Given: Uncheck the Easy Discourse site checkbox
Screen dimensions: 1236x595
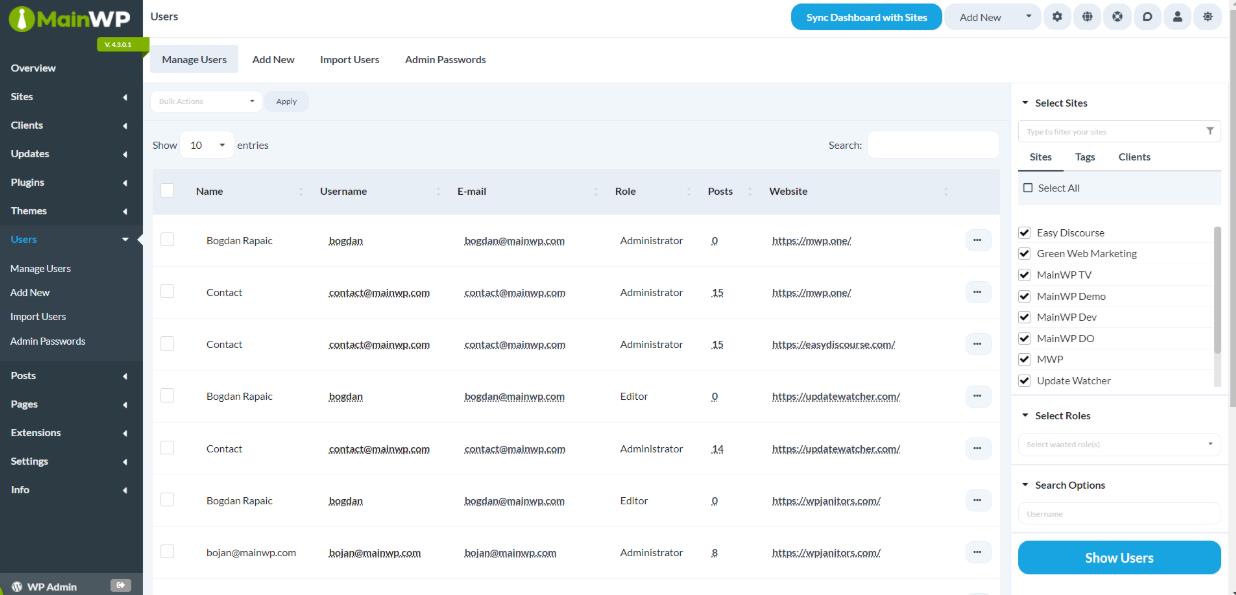Looking at the screenshot, I should click(x=1024, y=233).
